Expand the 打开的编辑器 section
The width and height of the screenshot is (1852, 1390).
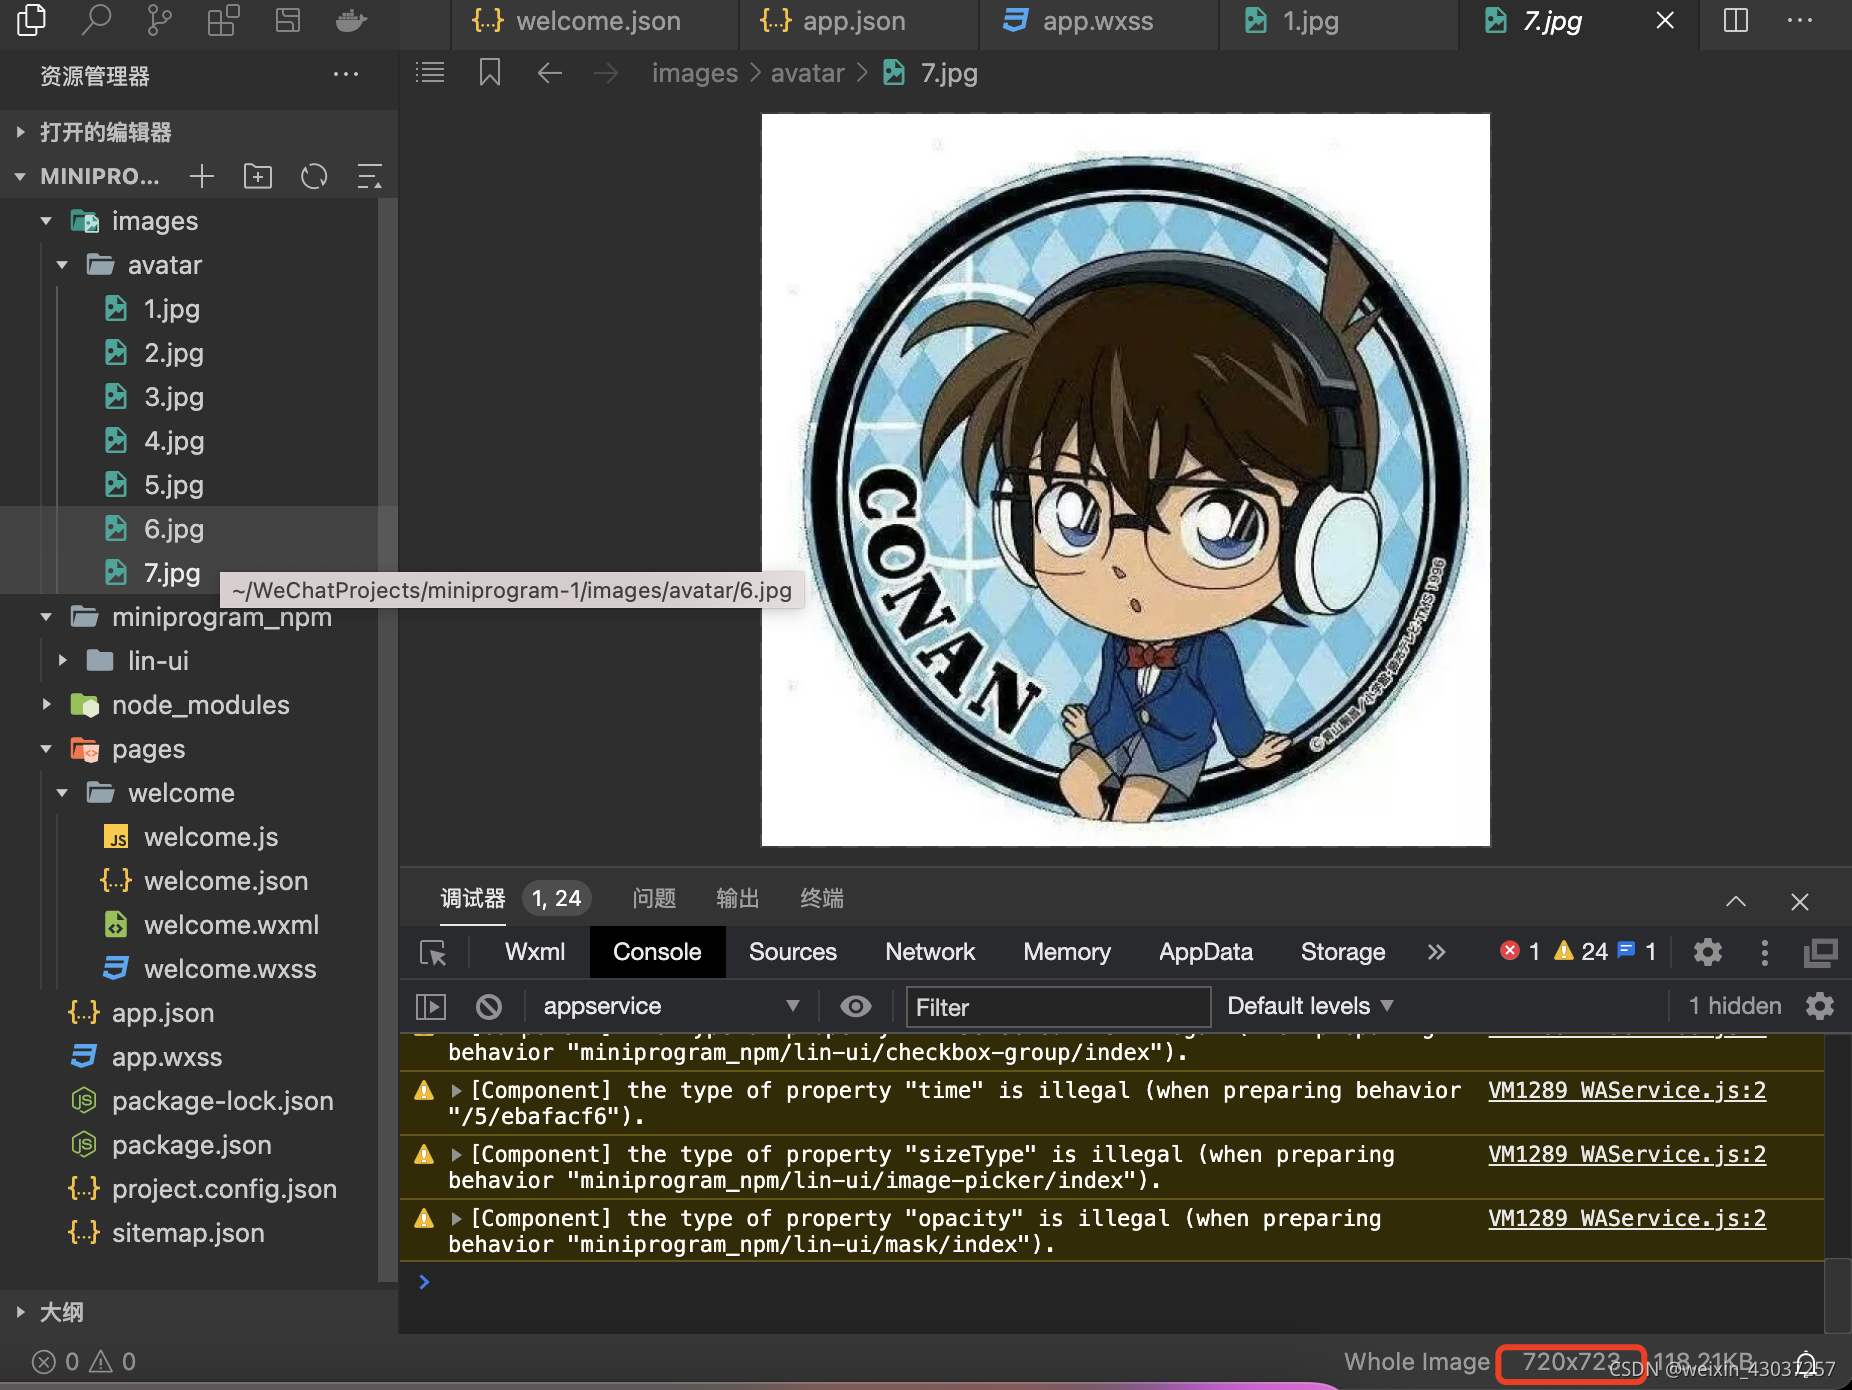click(x=199, y=132)
